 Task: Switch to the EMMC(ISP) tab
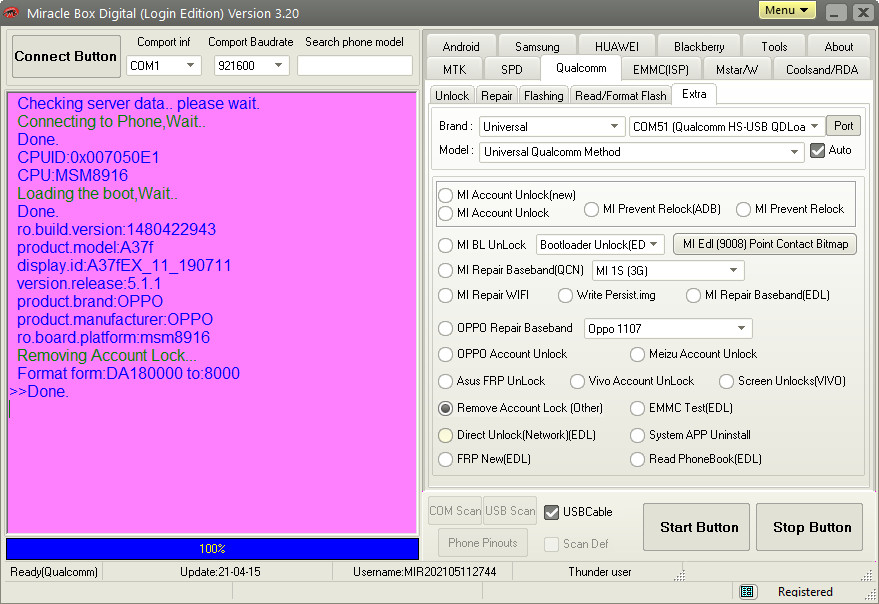point(660,70)
